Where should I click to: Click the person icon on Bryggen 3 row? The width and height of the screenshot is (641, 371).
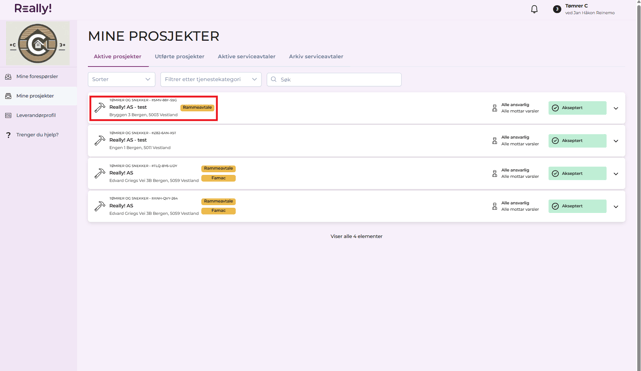point(494,108)
